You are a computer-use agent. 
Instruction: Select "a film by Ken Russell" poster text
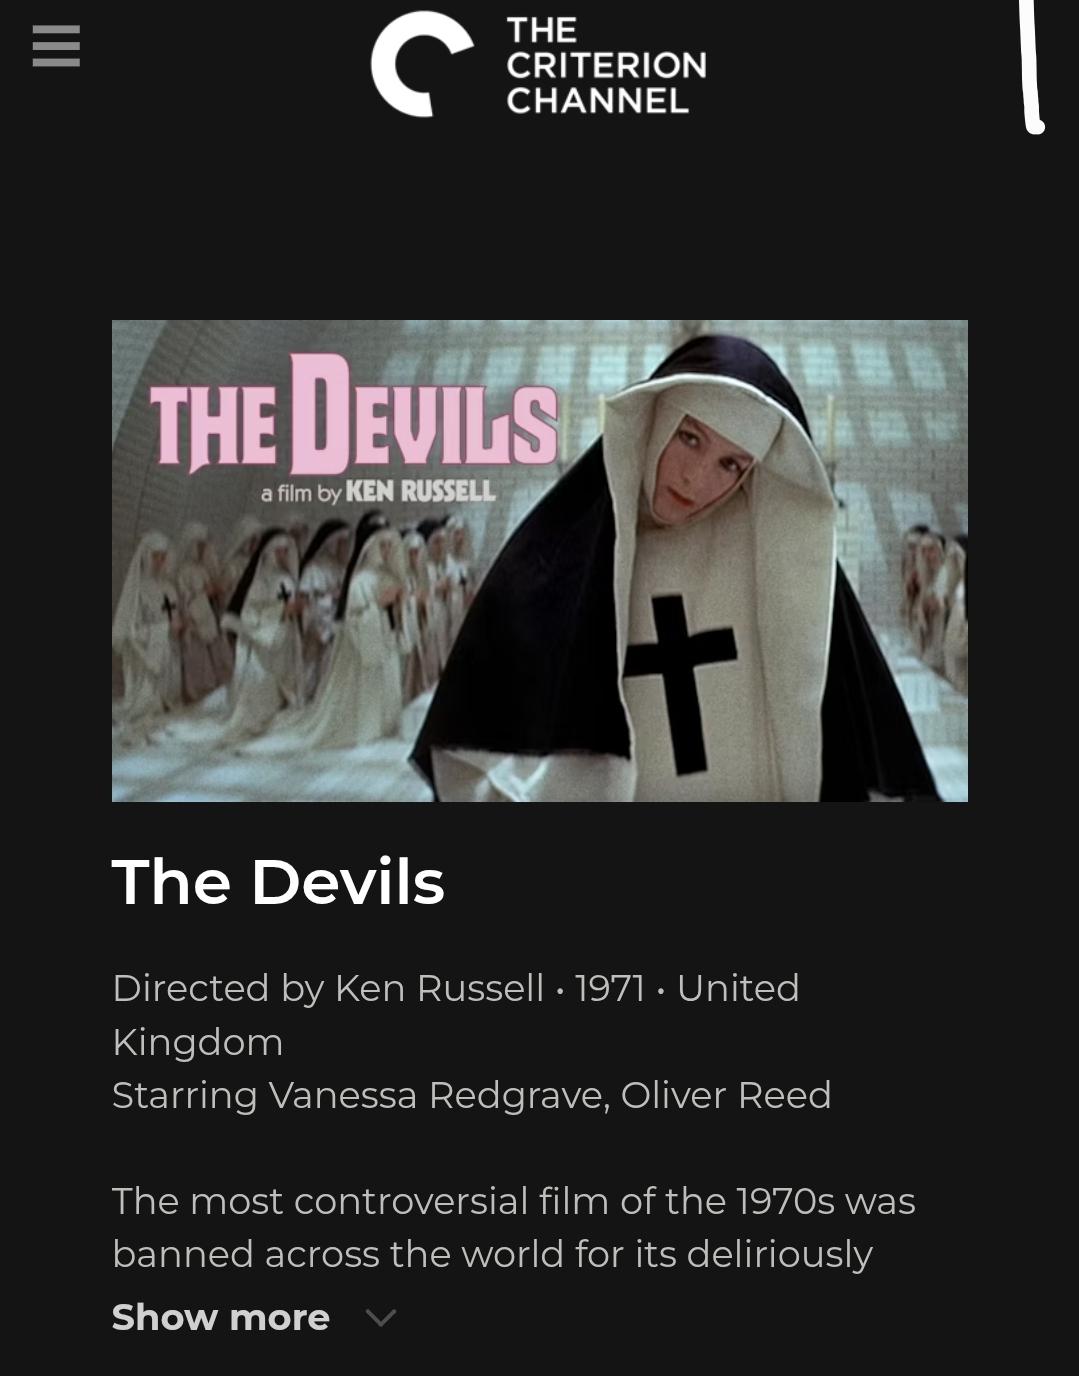(377, 492)
